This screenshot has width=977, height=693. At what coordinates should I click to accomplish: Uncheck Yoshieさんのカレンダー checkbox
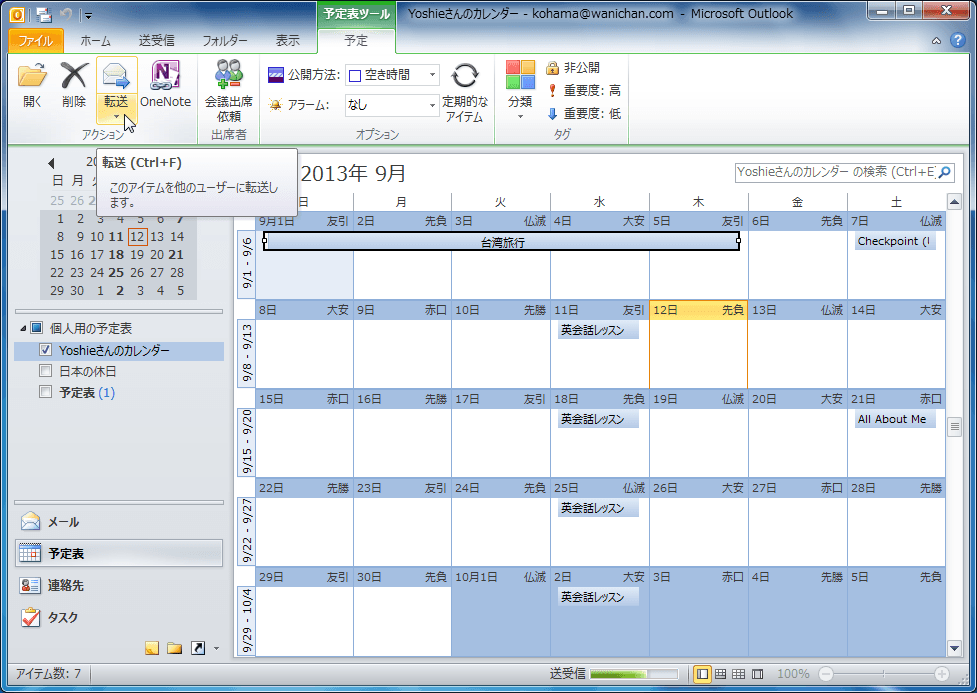point(45,350)
